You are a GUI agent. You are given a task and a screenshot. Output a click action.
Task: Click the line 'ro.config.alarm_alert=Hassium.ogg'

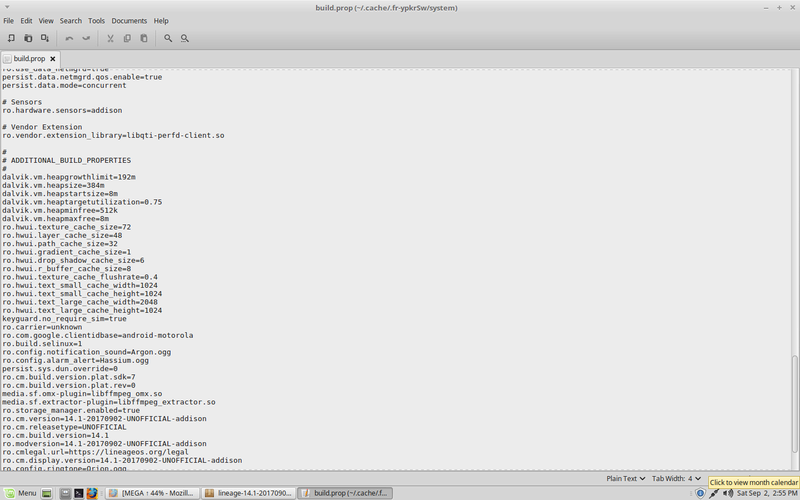coord(75,360)
